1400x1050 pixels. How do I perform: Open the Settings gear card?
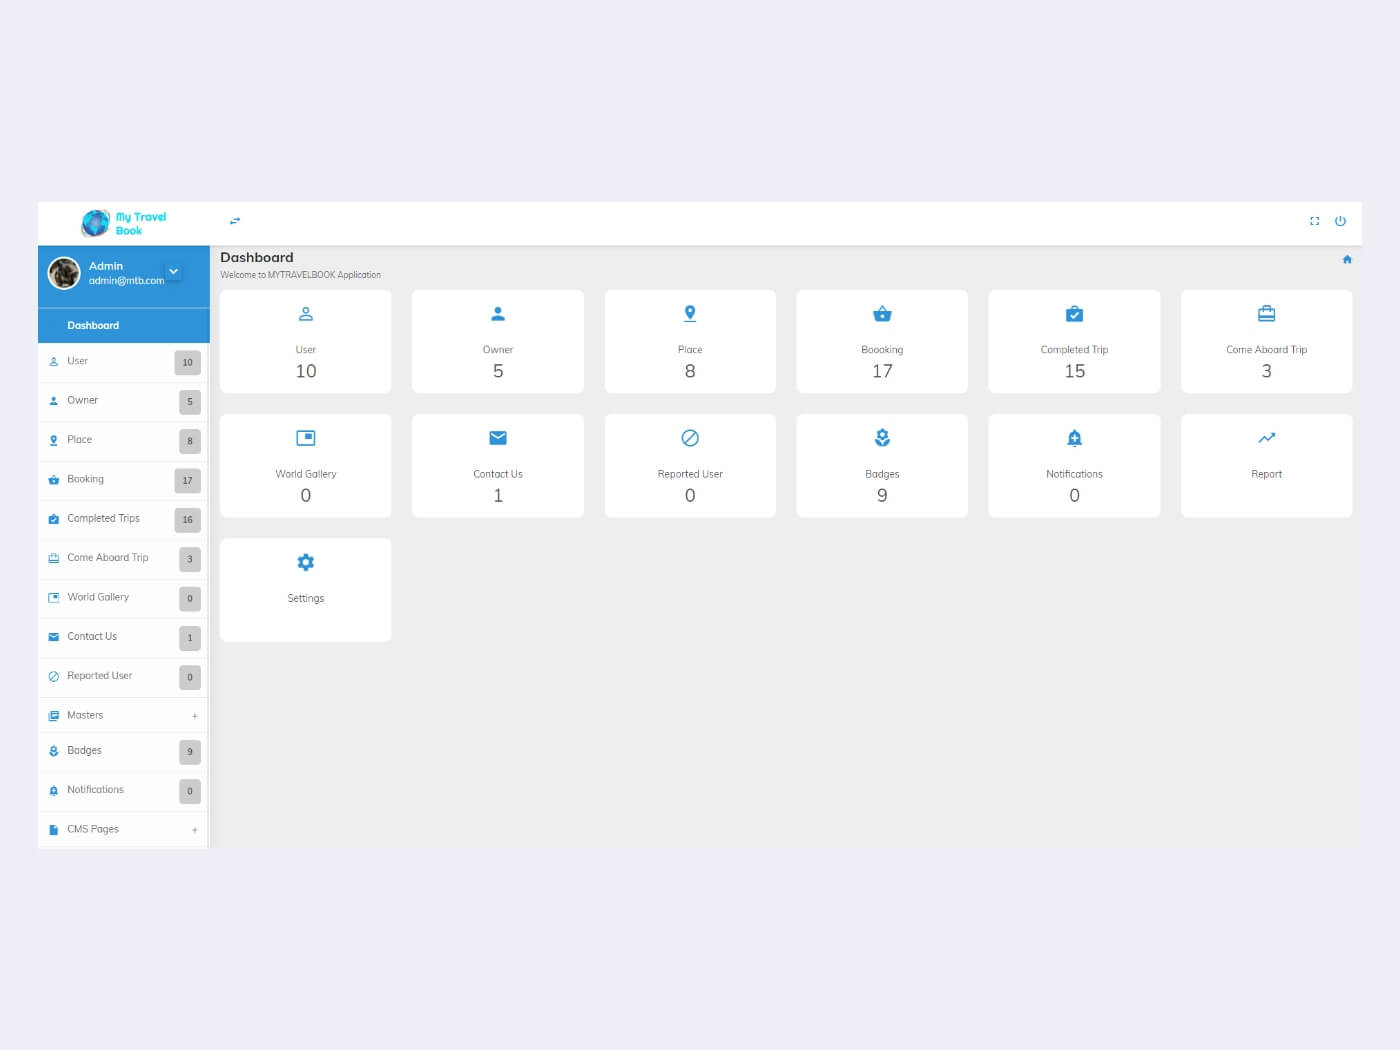306,588
